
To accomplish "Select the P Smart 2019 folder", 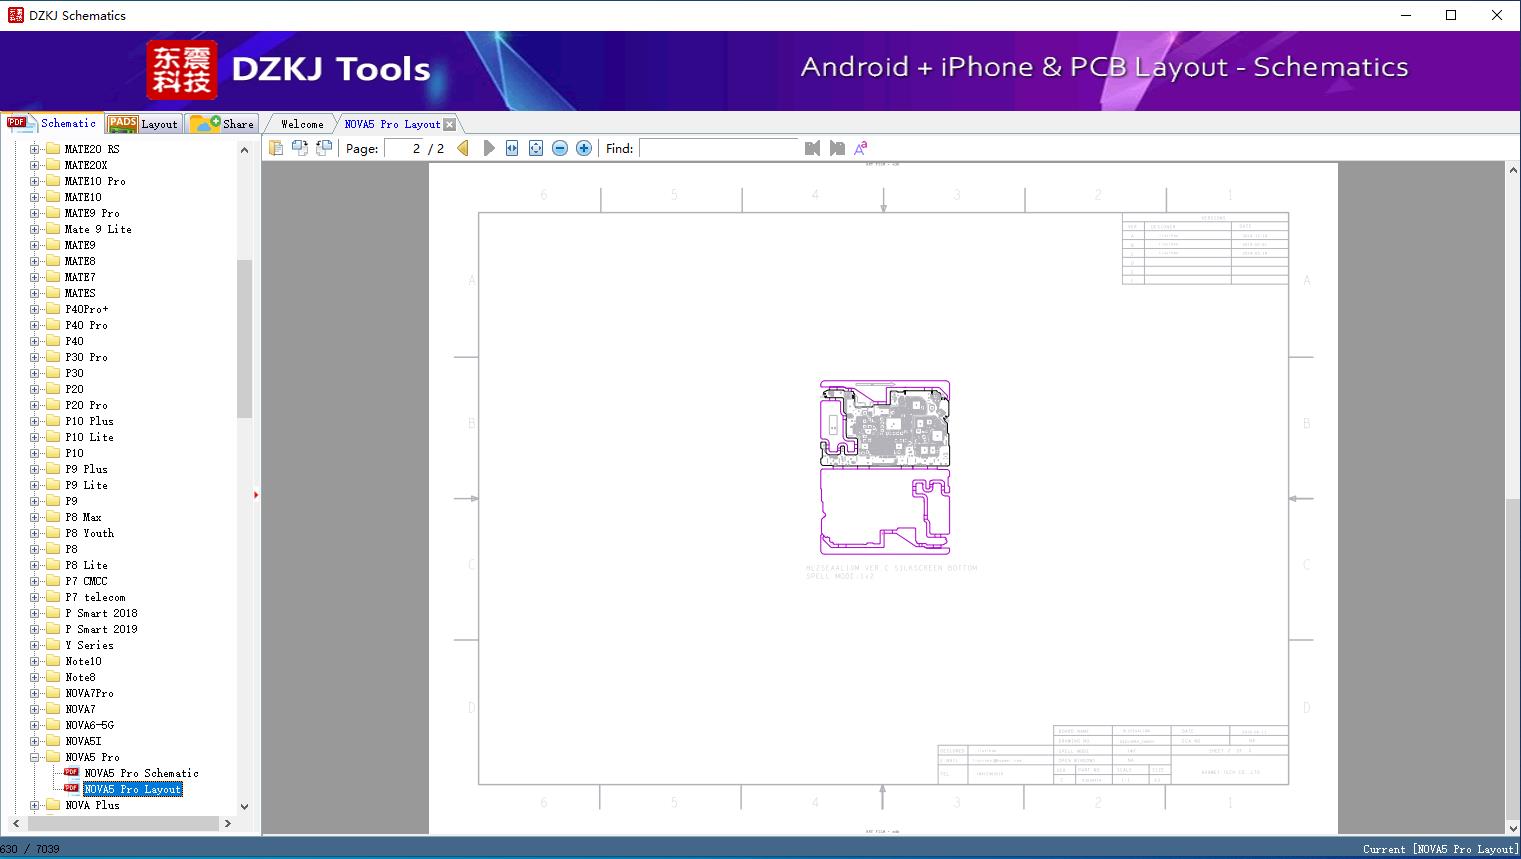I will (x=101, y=629).
